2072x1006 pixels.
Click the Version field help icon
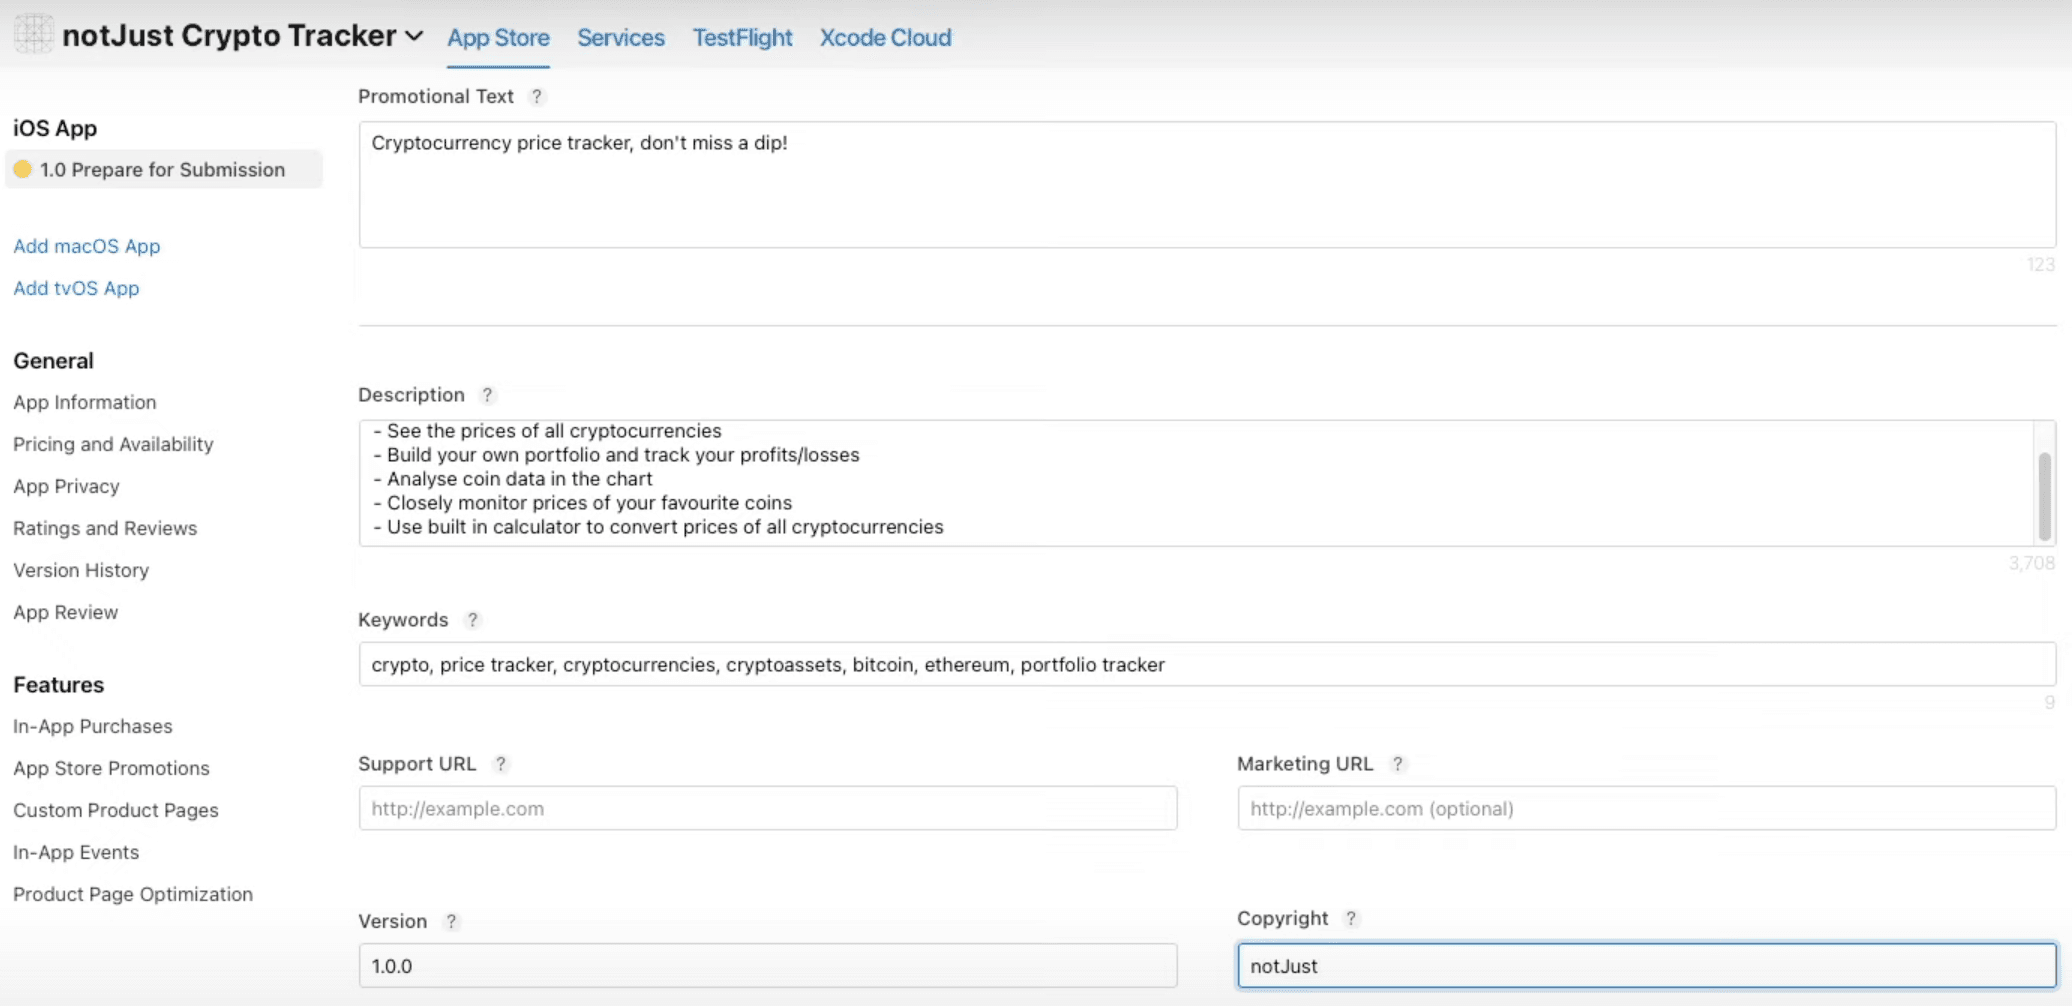[x=451, y=921]
